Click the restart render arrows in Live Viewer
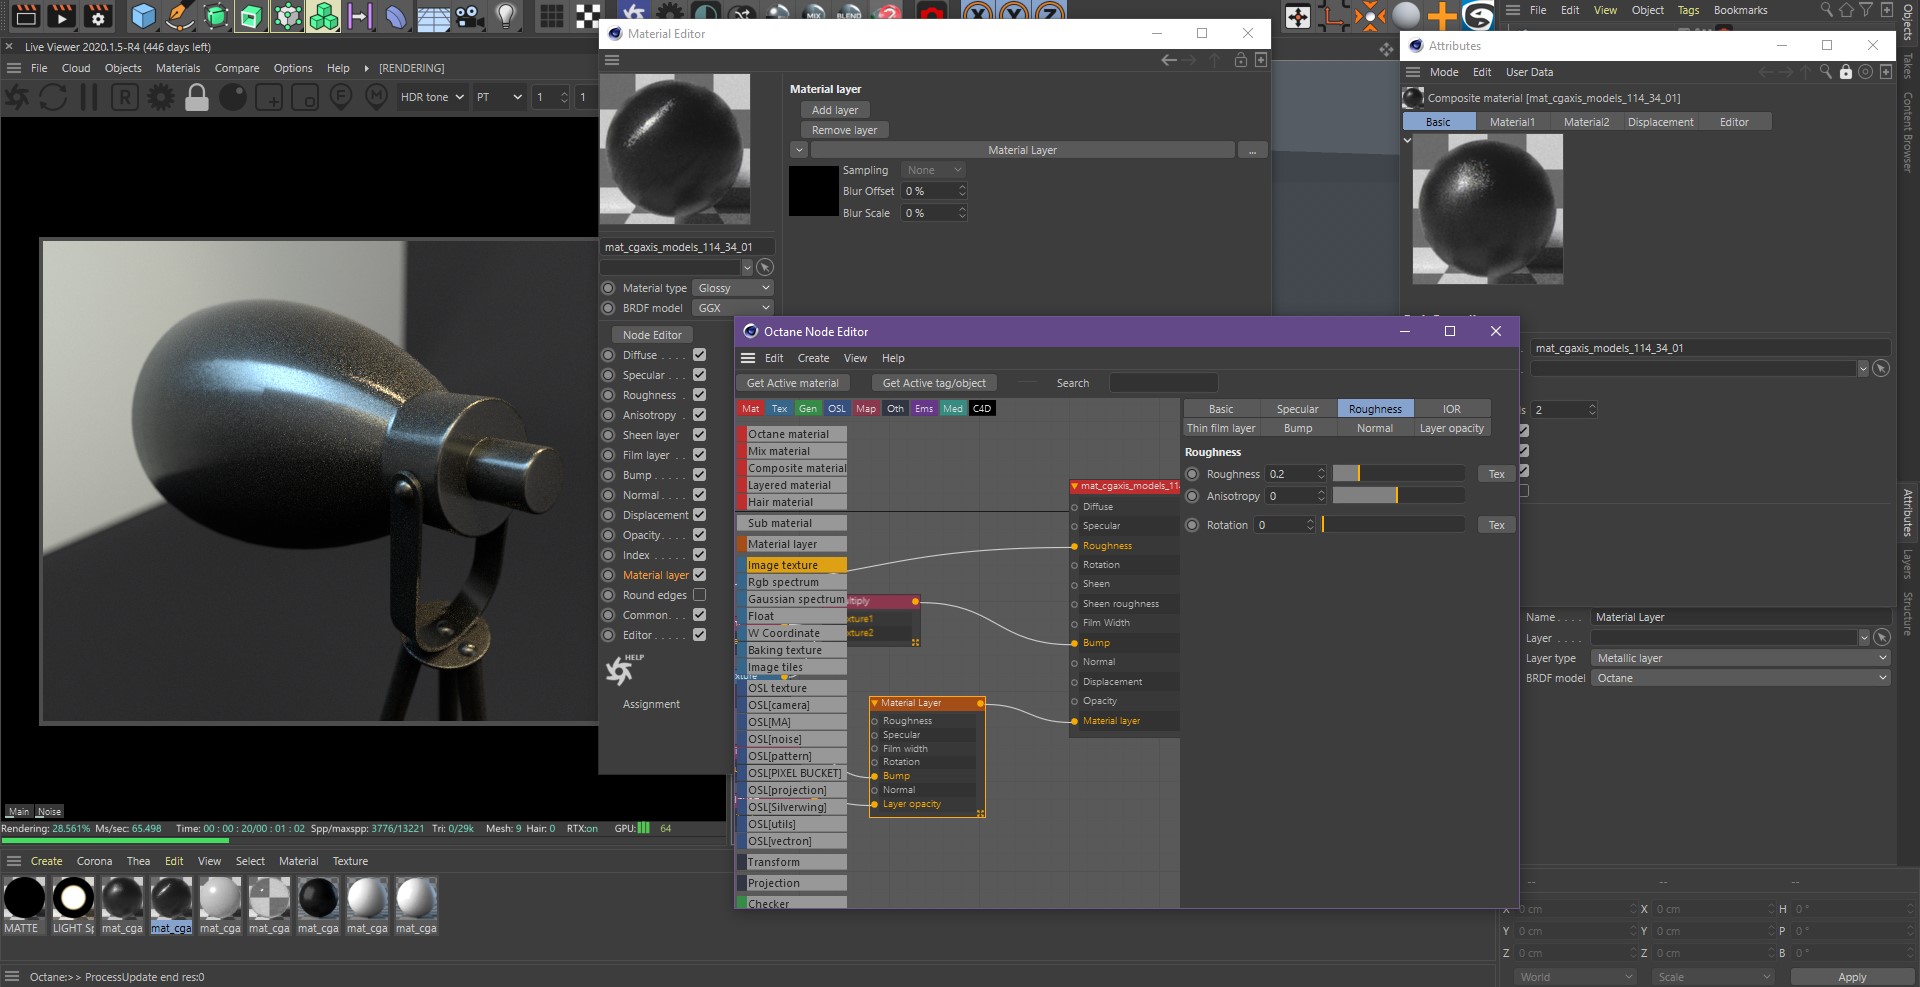The width and height of the screenshot is (1920, 987). pos(53,97)
